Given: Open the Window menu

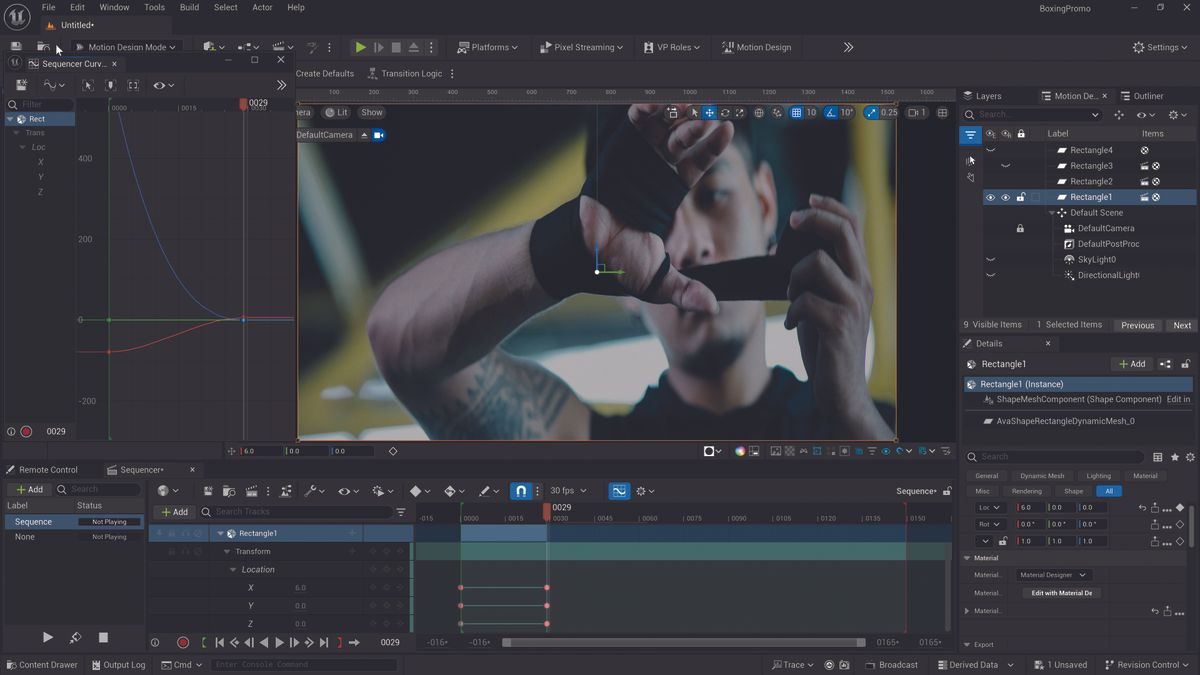Looking at the screenshot, I should click(x=114, y=7).
